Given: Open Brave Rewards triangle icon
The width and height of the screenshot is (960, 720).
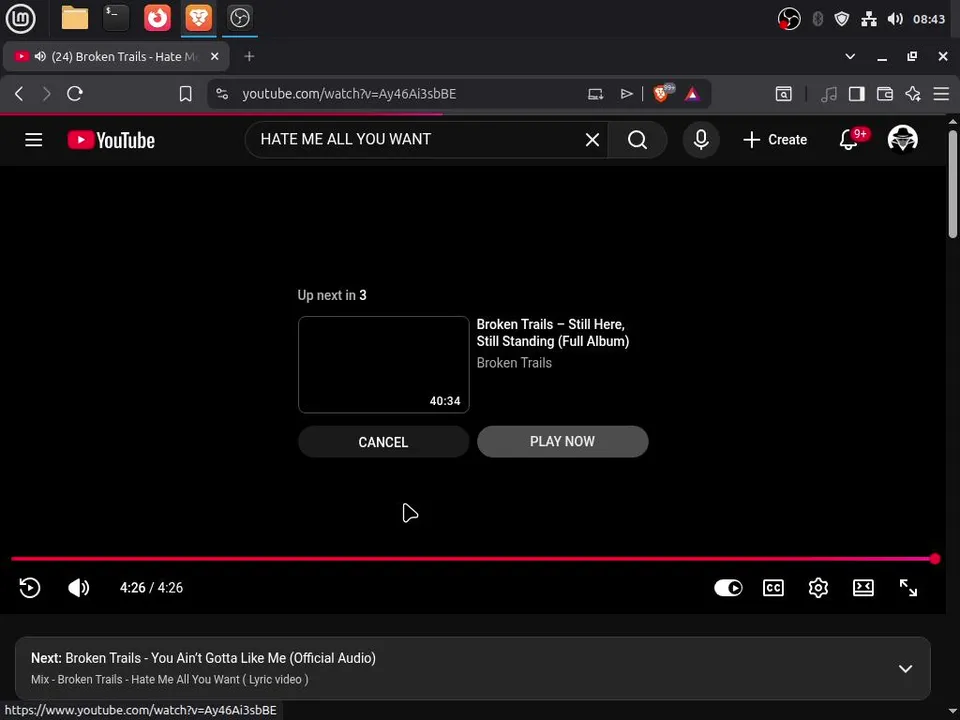Looking at the screenshot, I should [692, 94].
